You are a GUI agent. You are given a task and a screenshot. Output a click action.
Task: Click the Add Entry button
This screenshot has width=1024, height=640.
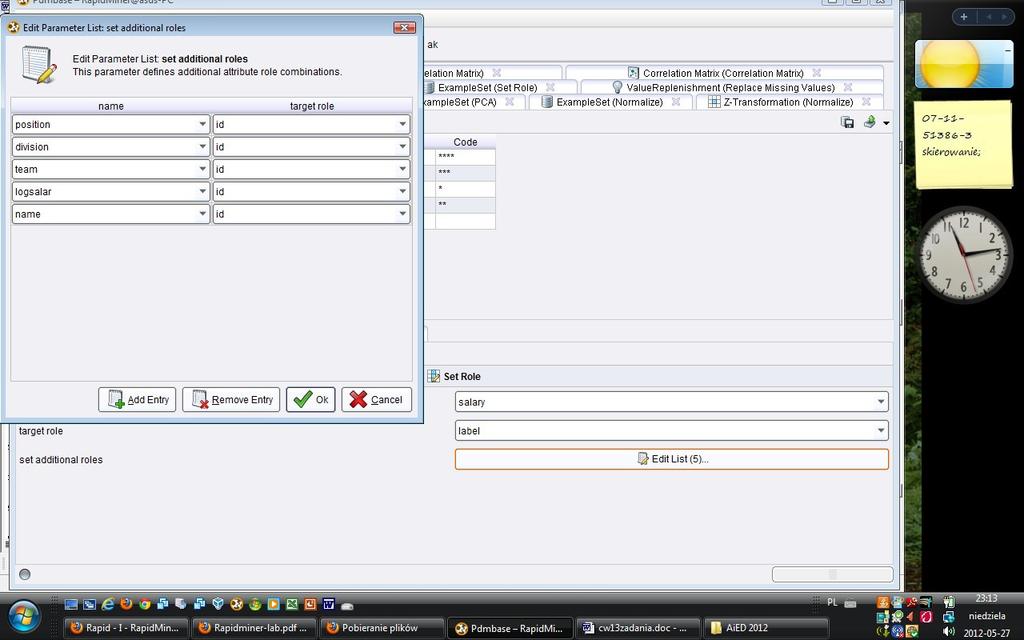pos(137,400)
